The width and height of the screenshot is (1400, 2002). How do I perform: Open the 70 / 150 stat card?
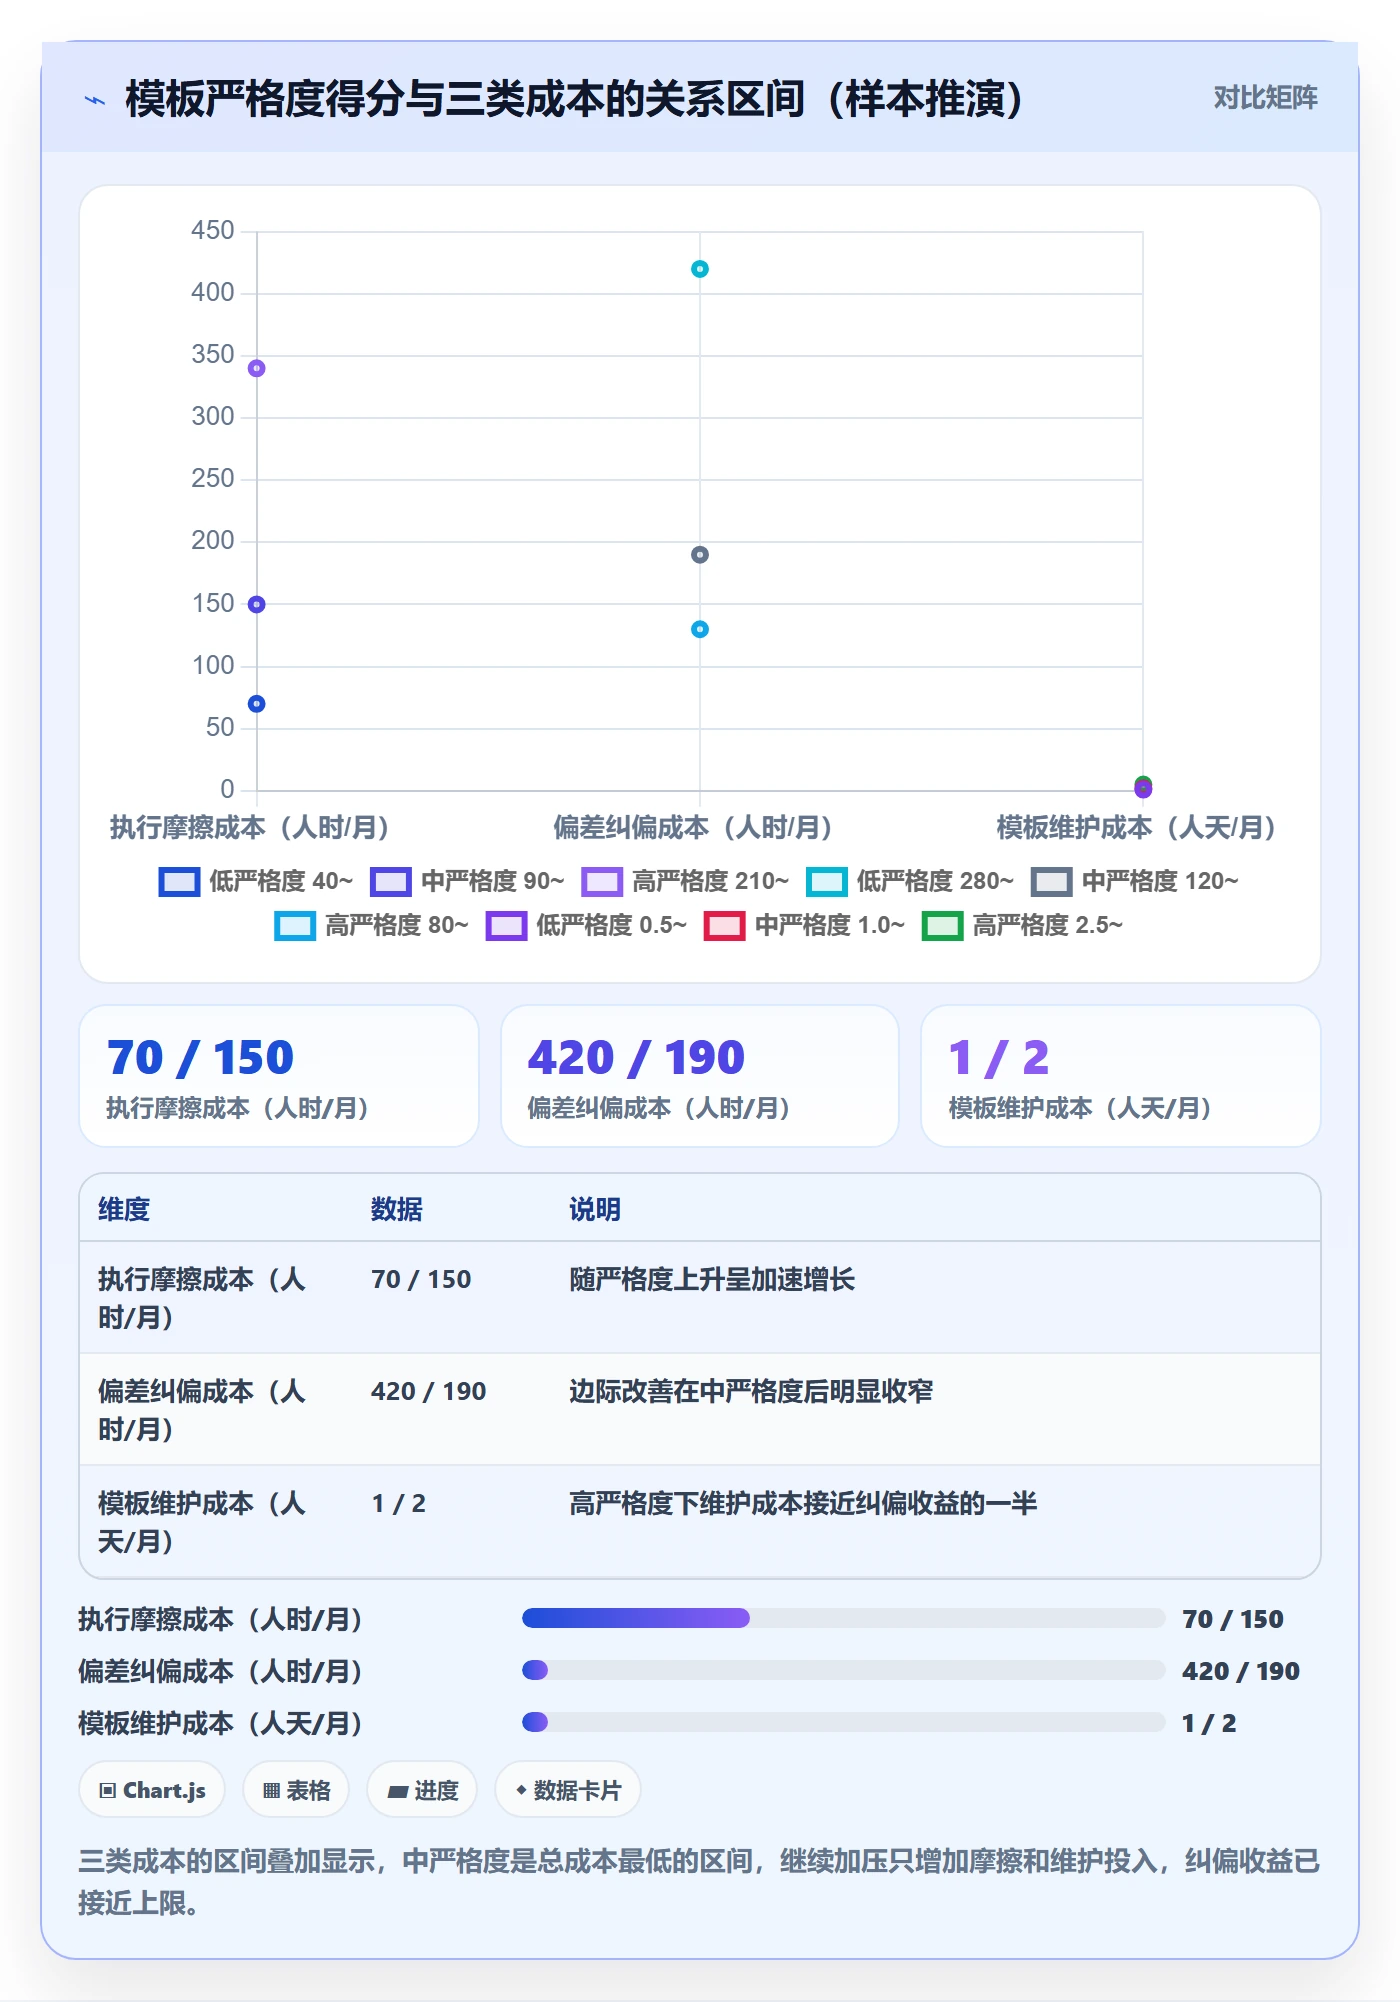[279, 1076]
